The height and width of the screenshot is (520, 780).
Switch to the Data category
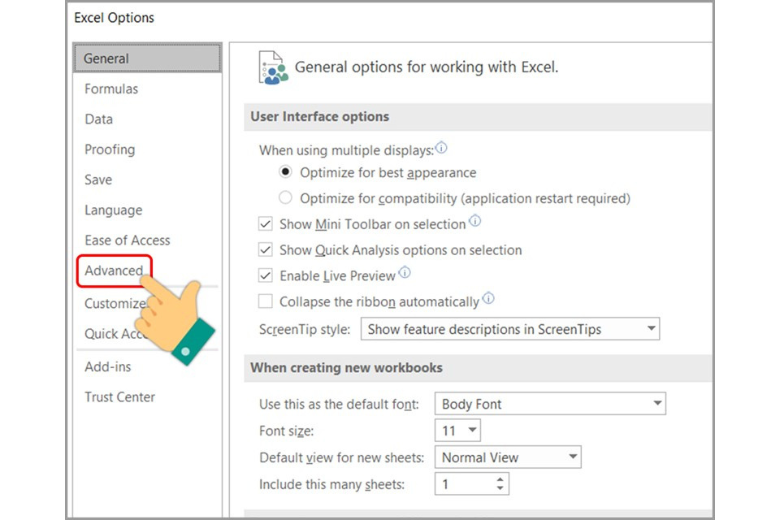(x=98, y=119)
